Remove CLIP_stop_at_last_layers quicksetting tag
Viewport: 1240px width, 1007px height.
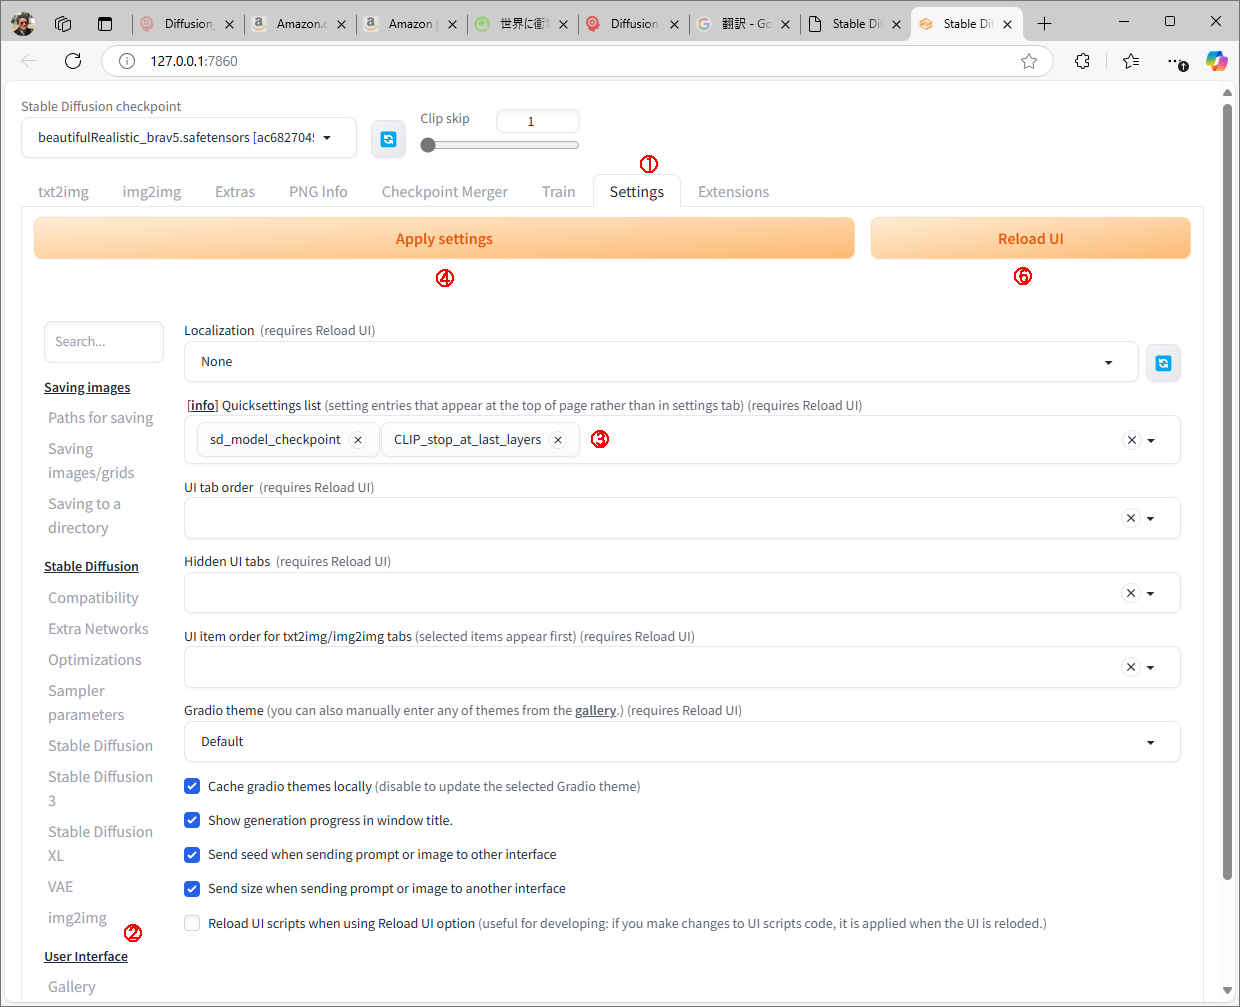[558, 440]
